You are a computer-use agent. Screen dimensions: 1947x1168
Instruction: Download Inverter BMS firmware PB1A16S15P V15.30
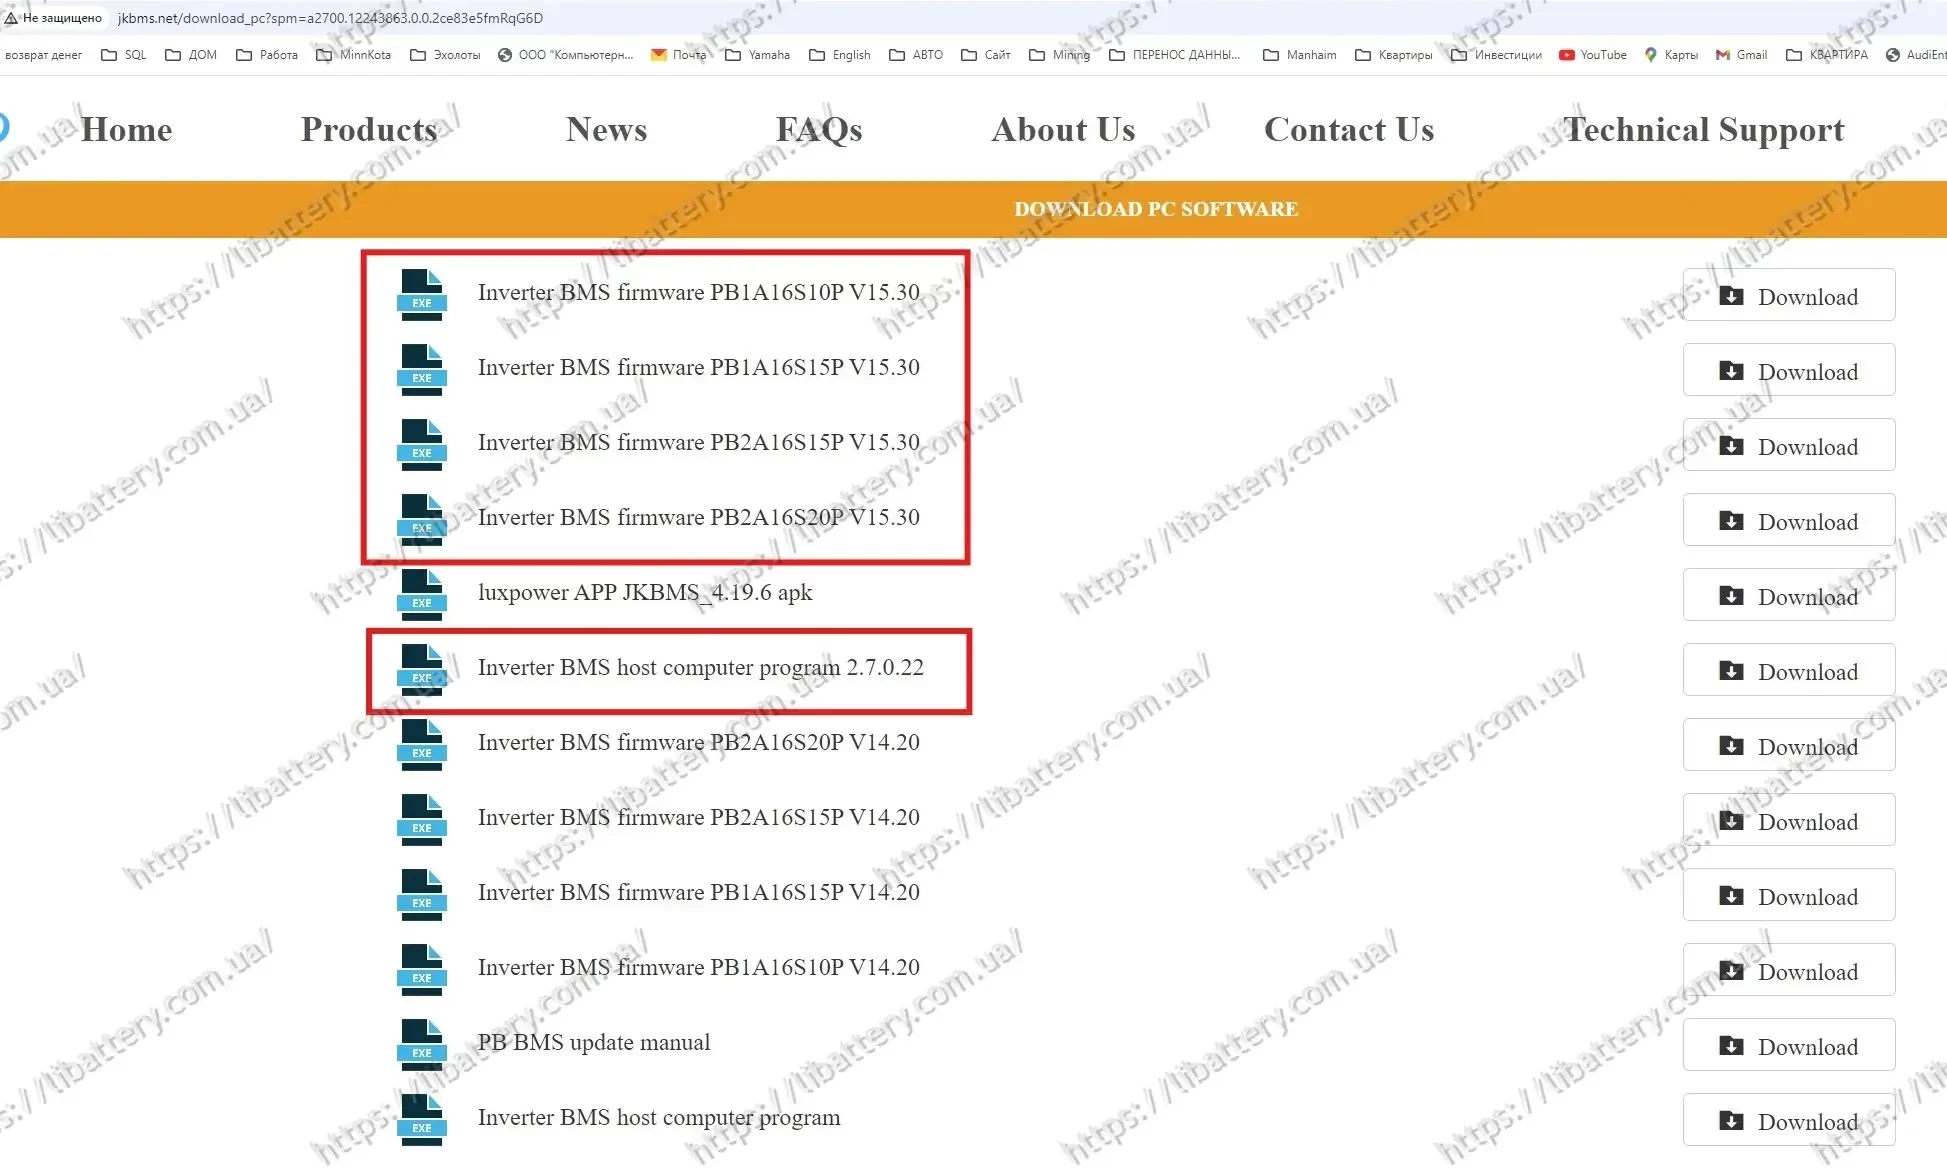point(1789,370)
